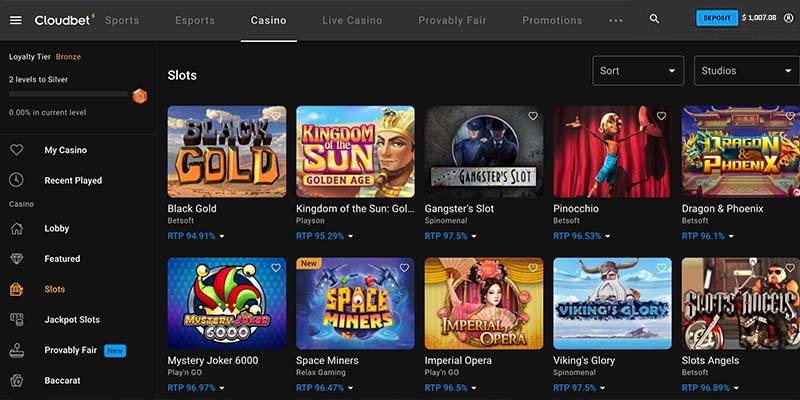Open the hamburger menu icon
The height and width of the screenshot is (400, 800).
(x=16, y=20)
